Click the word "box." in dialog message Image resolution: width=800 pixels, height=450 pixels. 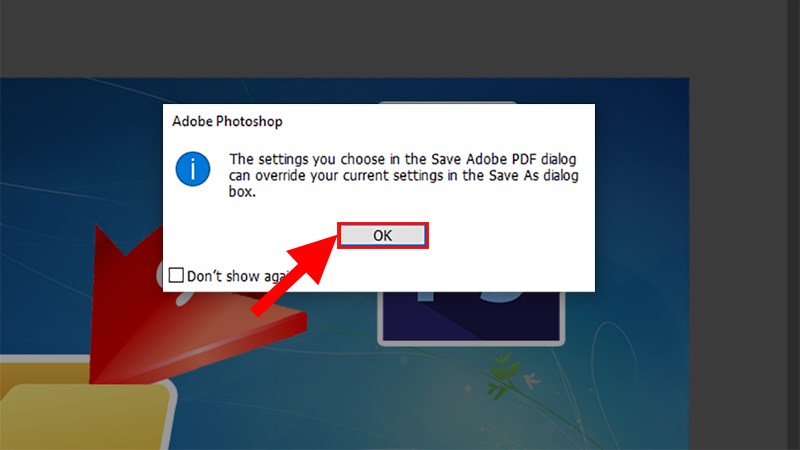click(242, 192)
